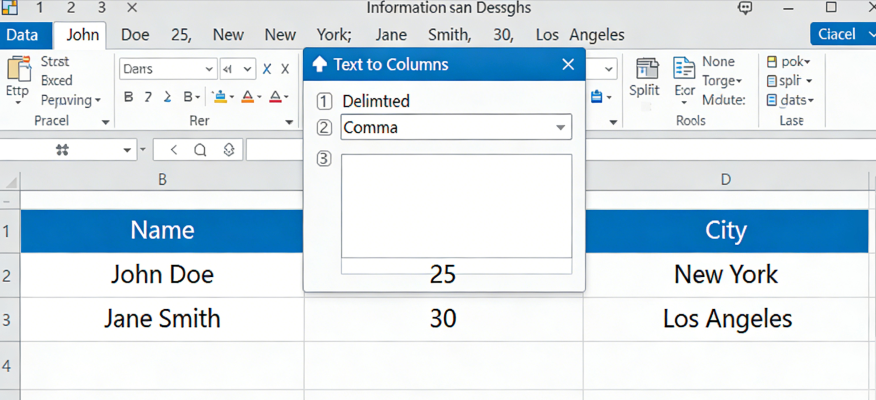This screenshot has height=400, width=876.
Task: Click the Mdute: command
Action: (x=724, y=101)
